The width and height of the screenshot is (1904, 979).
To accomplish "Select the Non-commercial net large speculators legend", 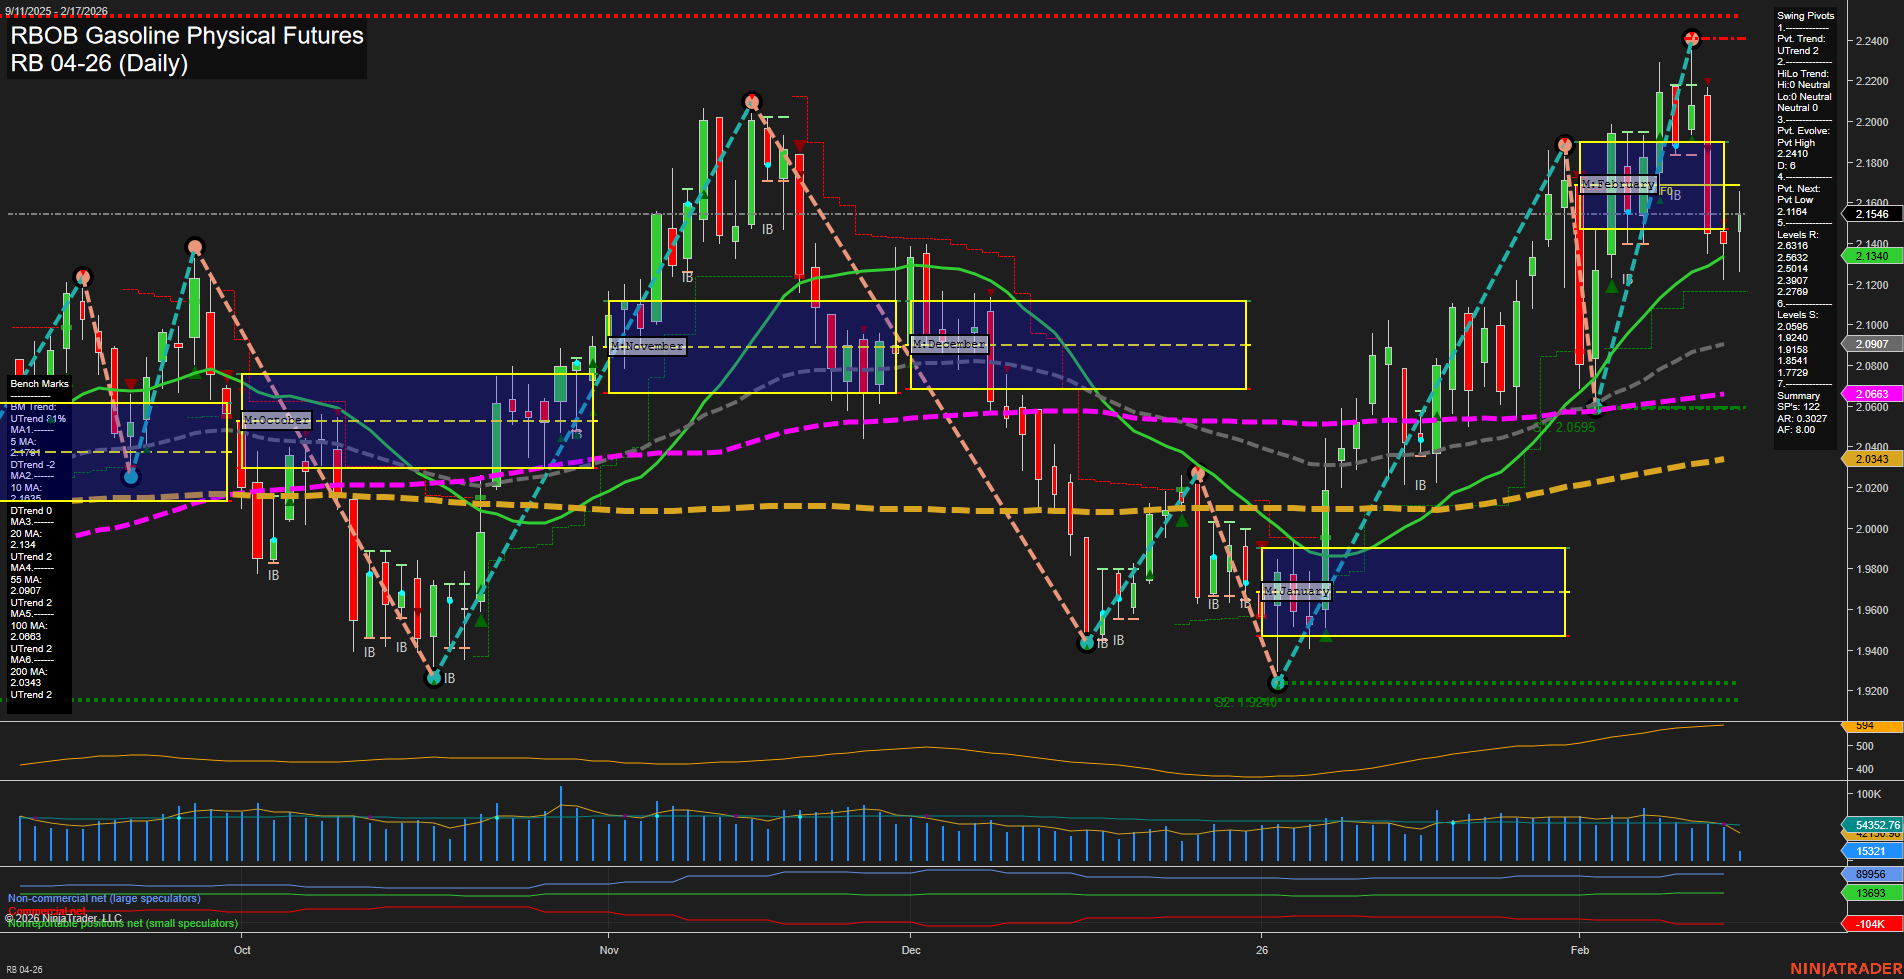I will 104,898.
